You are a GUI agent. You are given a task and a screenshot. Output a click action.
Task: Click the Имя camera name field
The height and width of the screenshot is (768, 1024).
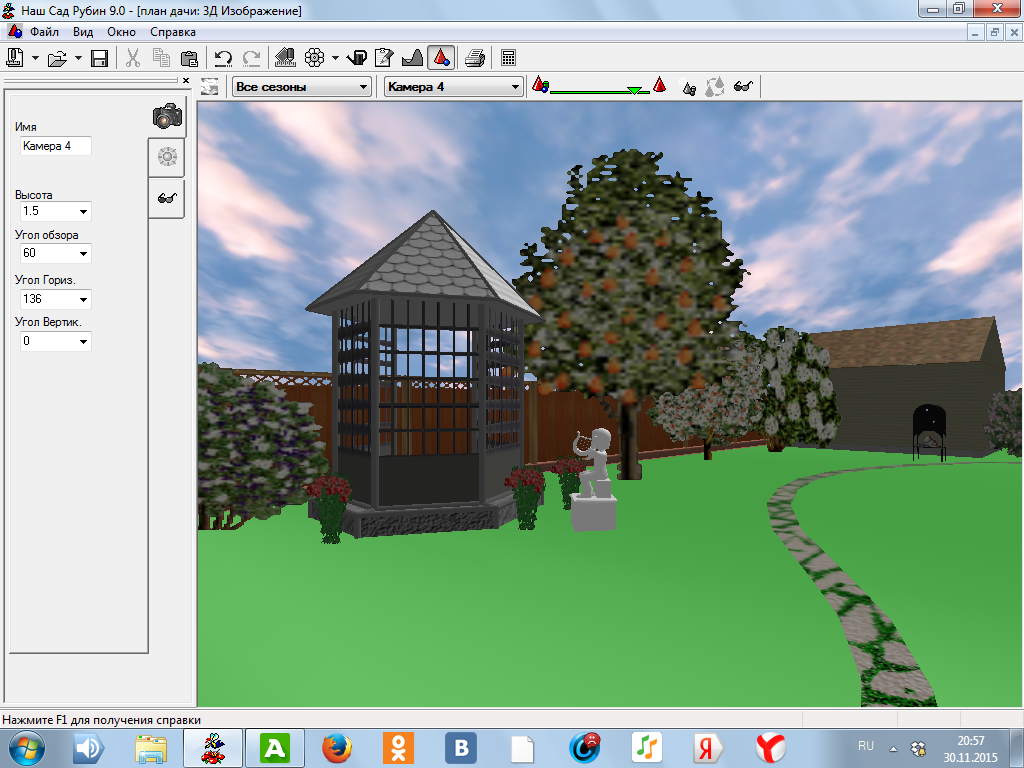(x=55, y=146)
